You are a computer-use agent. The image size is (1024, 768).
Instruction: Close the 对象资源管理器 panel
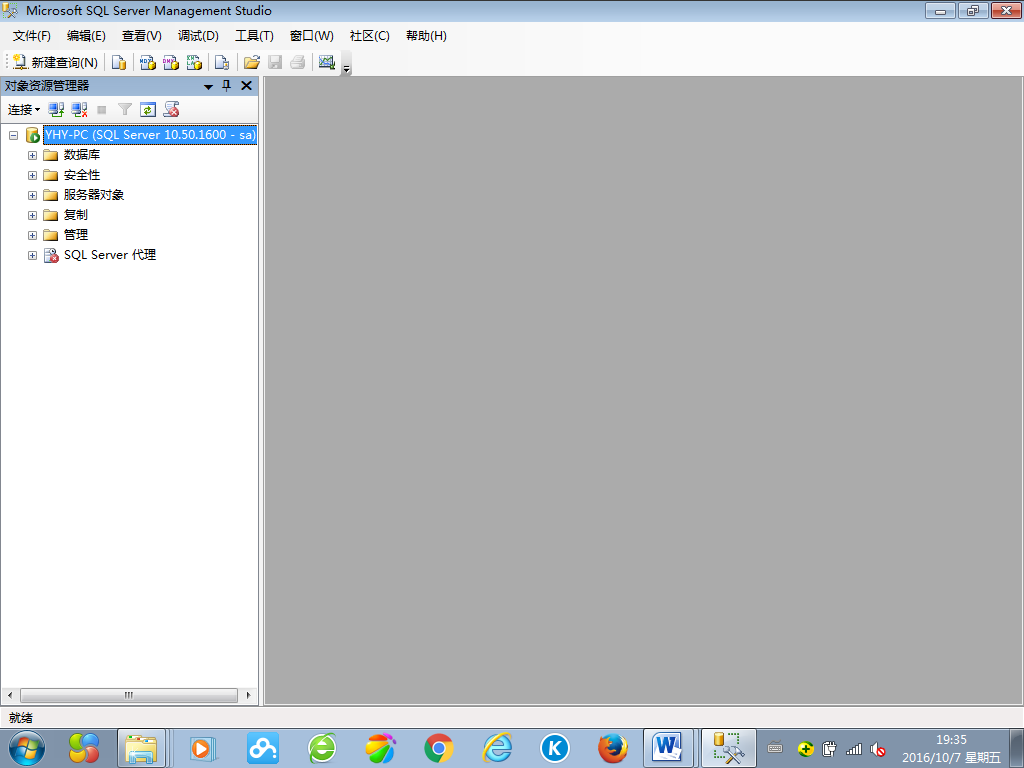point(246,86)
